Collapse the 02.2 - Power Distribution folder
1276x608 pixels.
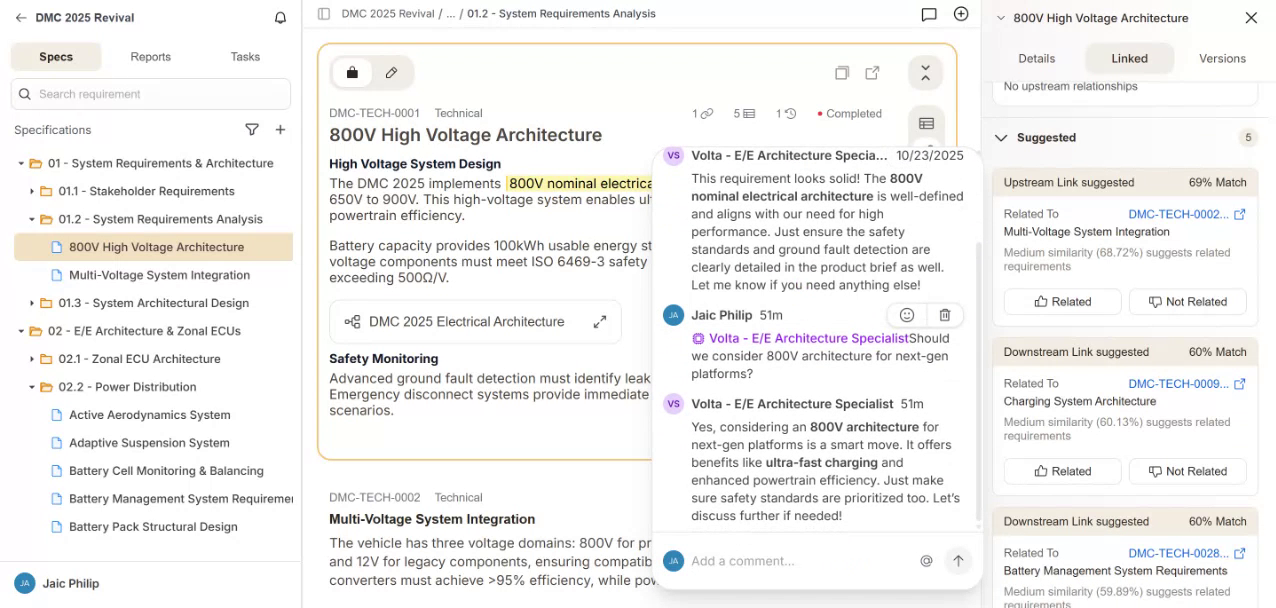click(x=33, y=387)
